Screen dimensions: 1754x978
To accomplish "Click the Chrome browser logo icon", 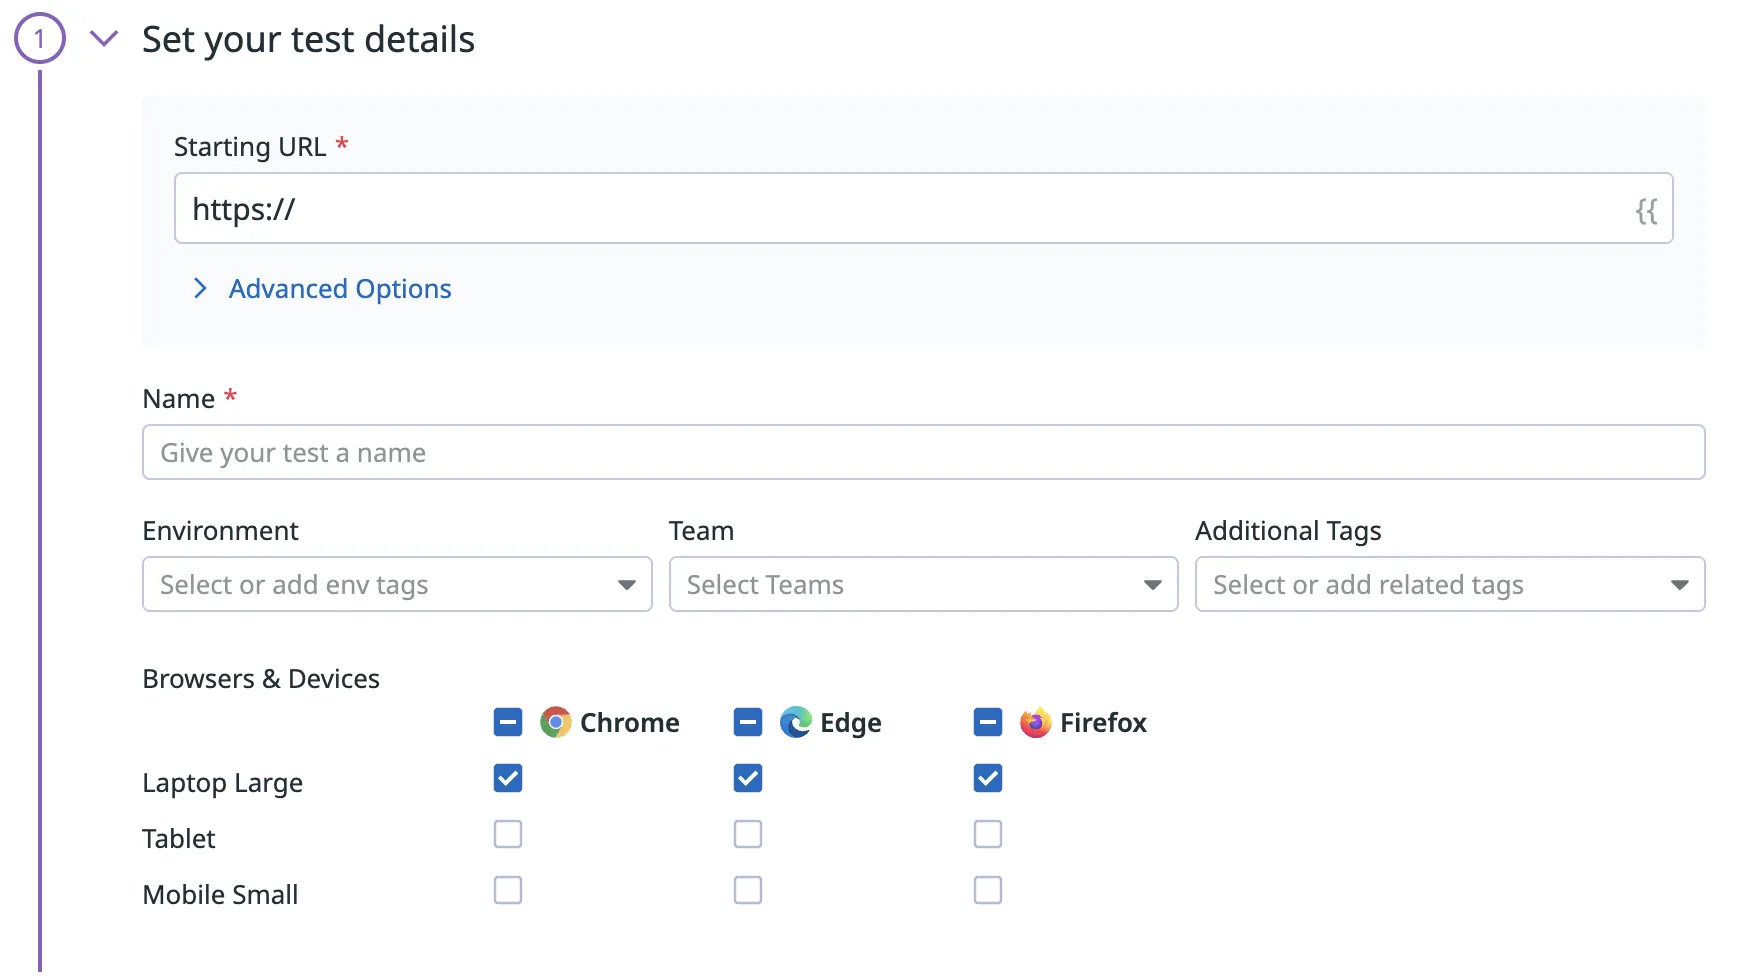I will [555, 722].
